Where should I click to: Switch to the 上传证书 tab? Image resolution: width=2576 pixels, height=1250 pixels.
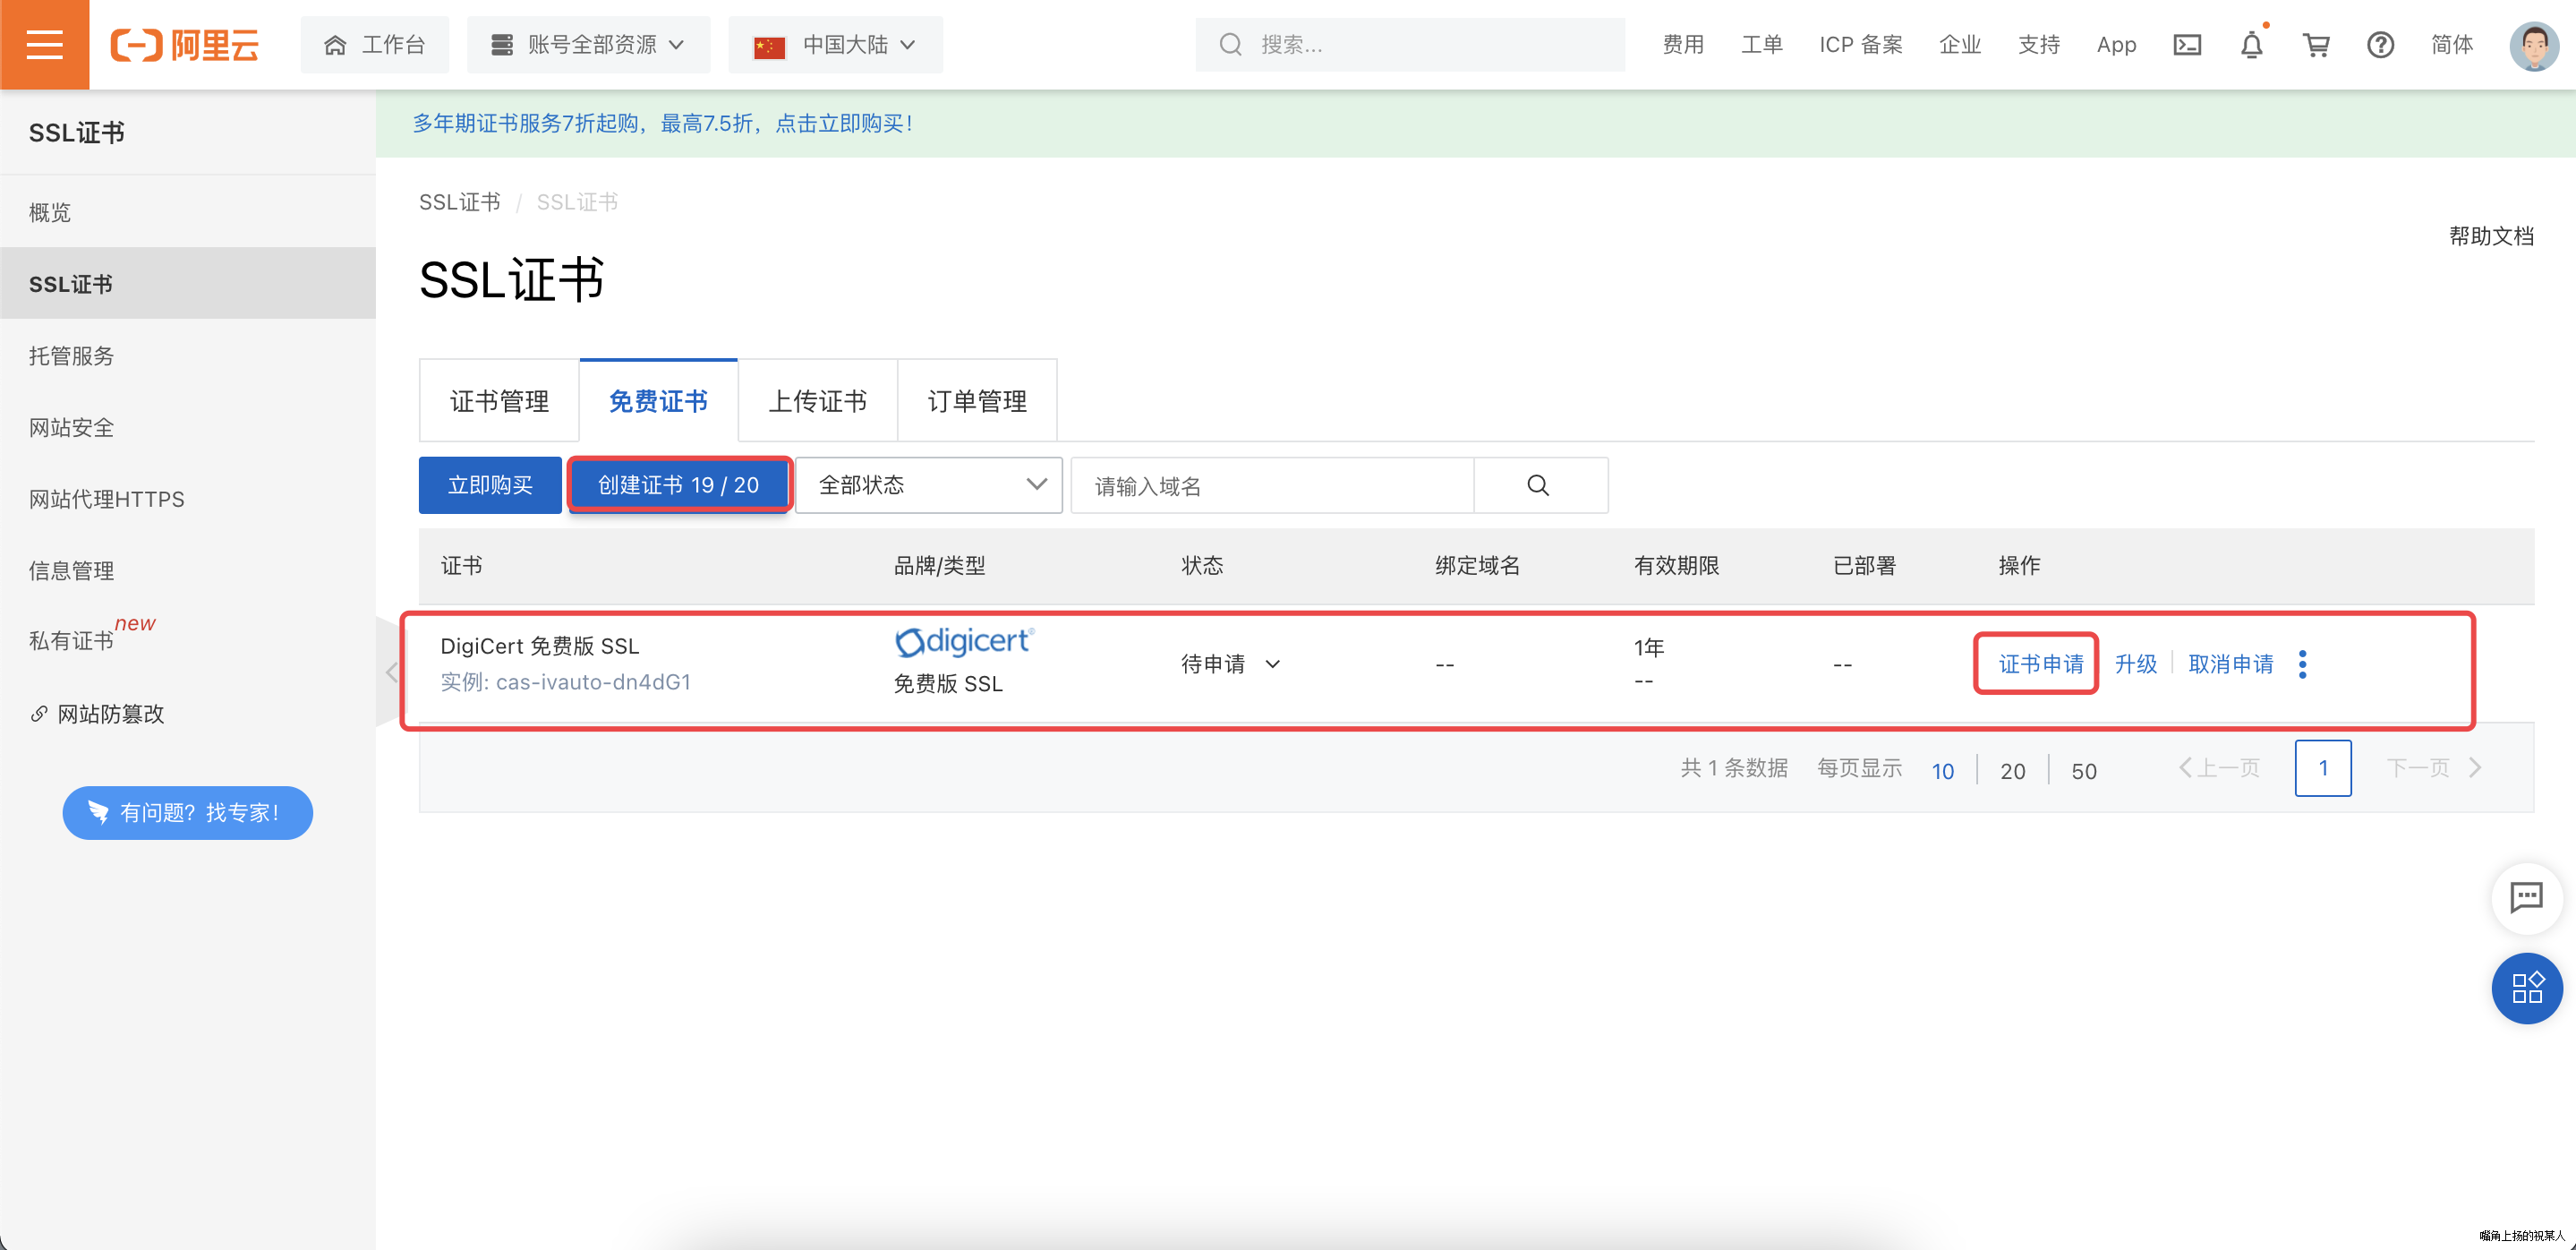[817, 401]
